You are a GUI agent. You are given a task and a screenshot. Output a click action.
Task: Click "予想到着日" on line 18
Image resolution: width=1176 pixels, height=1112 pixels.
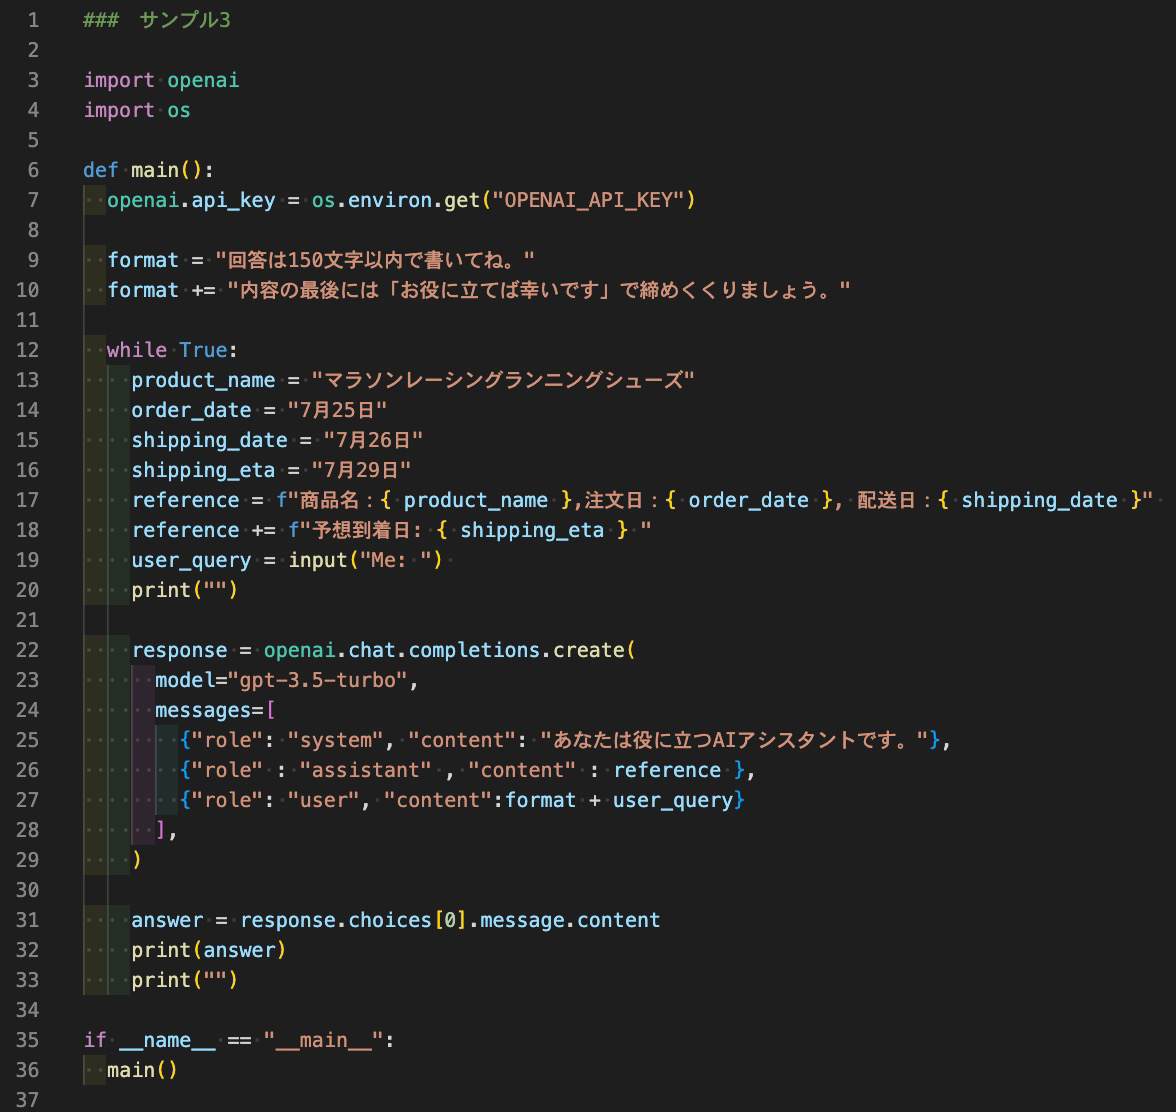pos(362,530)
